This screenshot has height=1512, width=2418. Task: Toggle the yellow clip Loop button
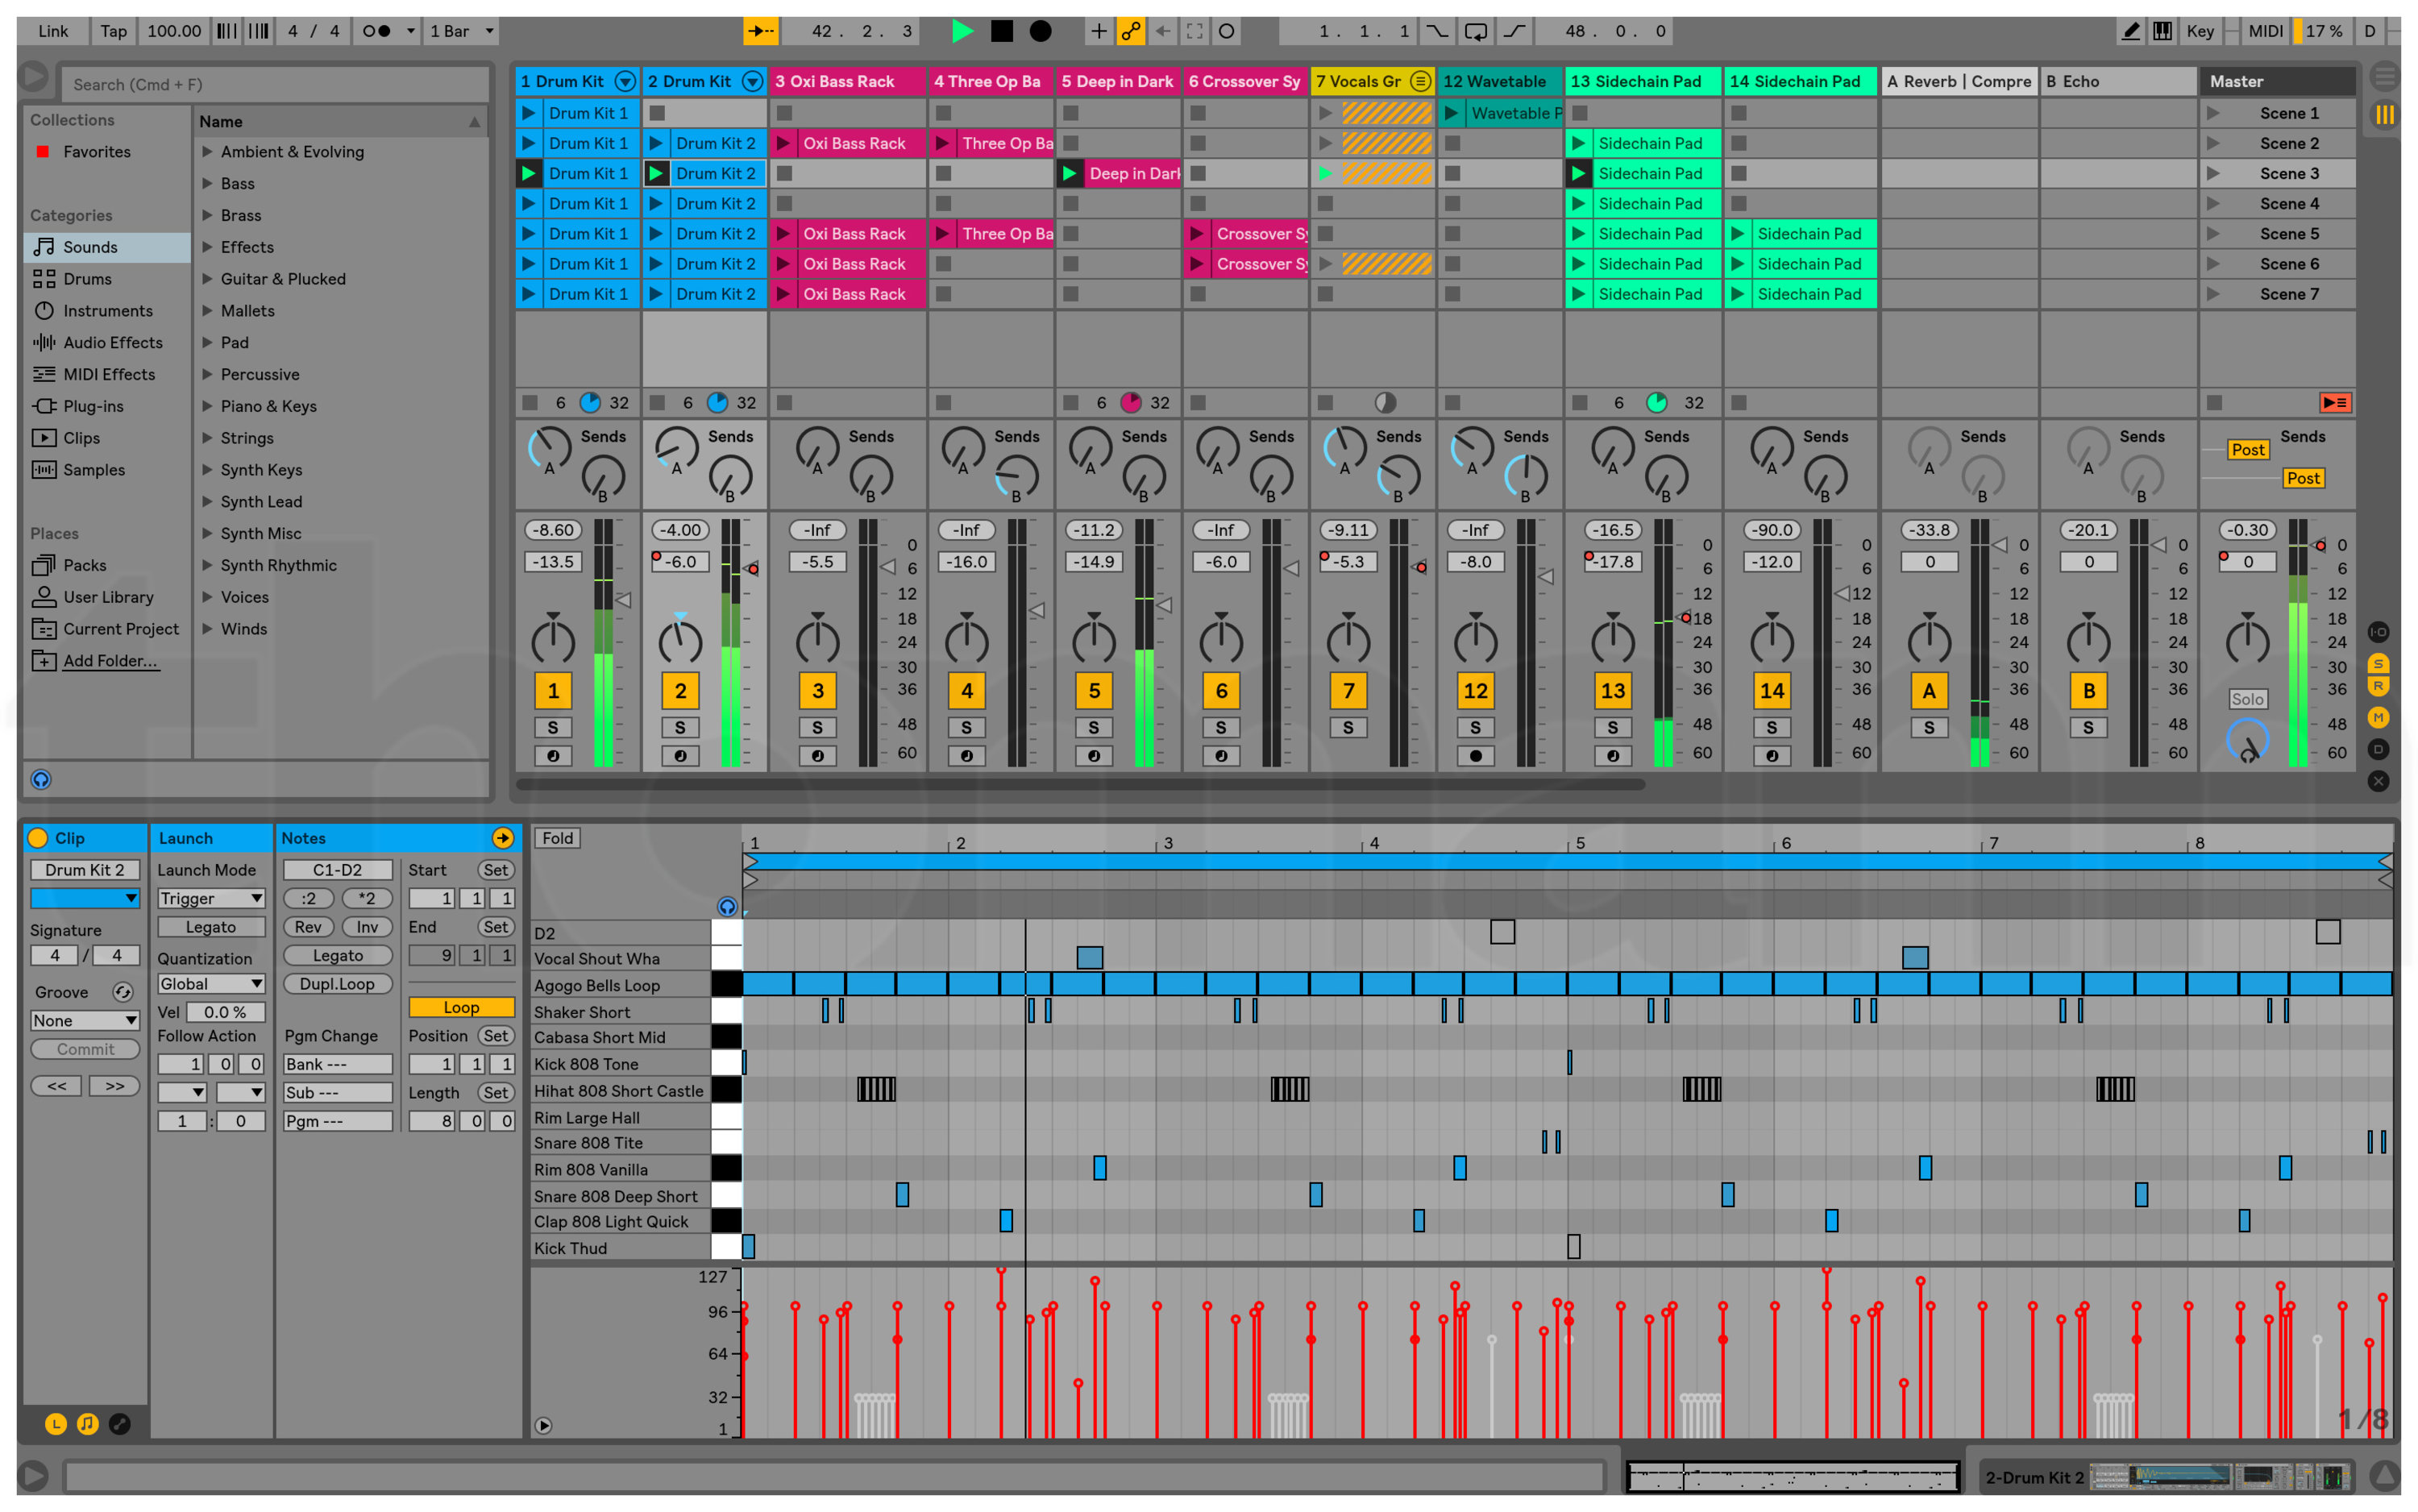pos(461,1007)
